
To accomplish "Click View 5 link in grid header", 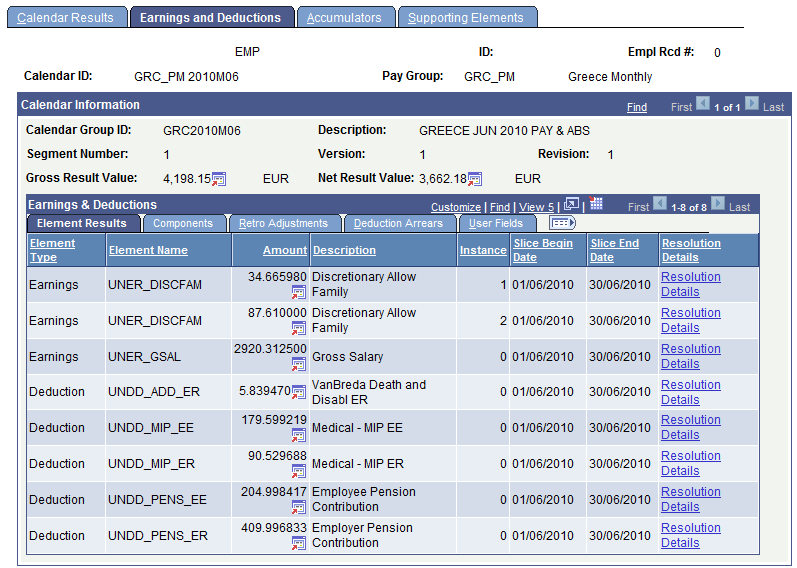I will [537, 207].
